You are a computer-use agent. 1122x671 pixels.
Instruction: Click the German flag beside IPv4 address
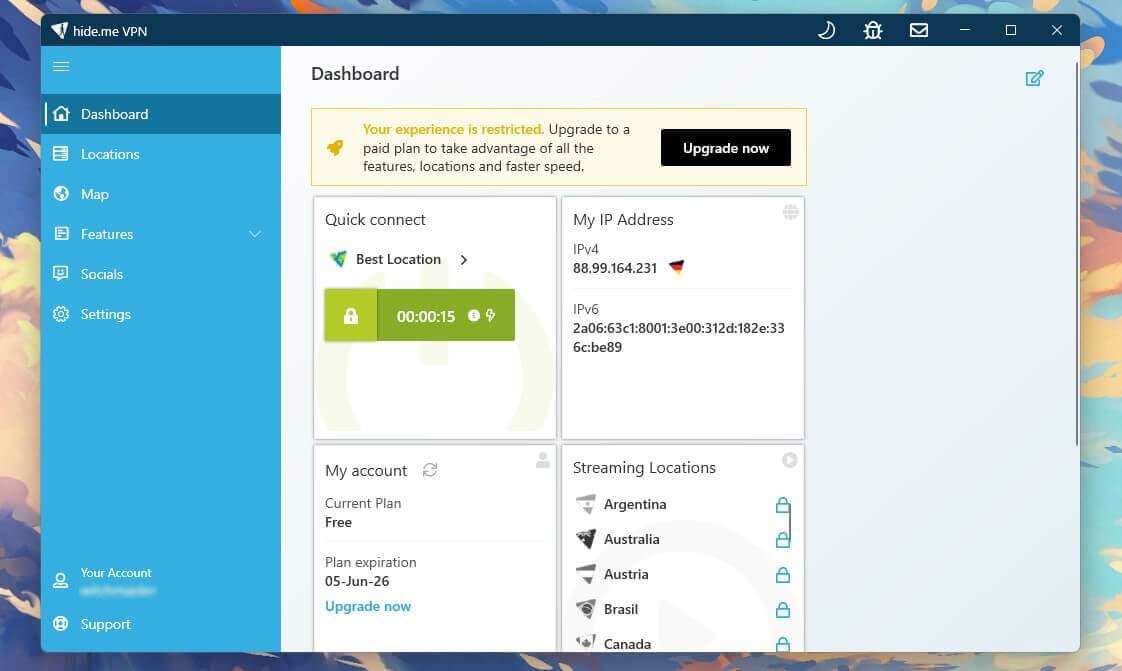point(676,268)
